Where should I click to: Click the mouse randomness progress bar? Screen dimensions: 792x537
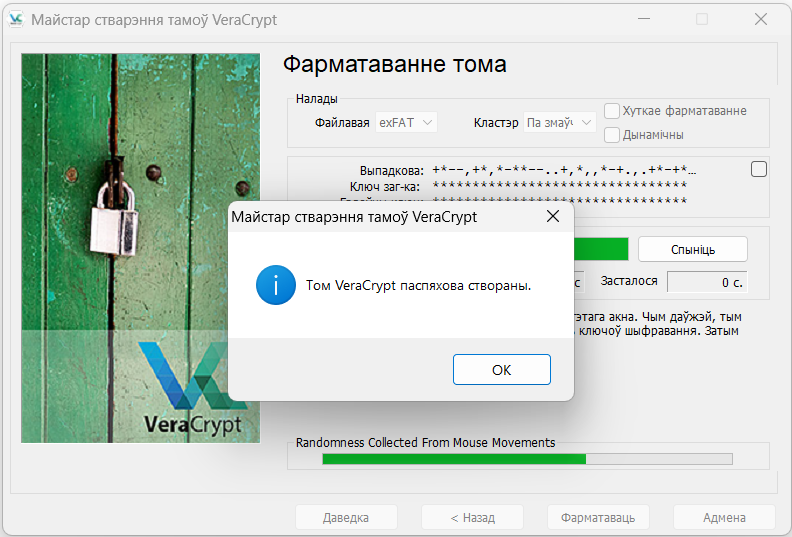[x=527, y=459]
